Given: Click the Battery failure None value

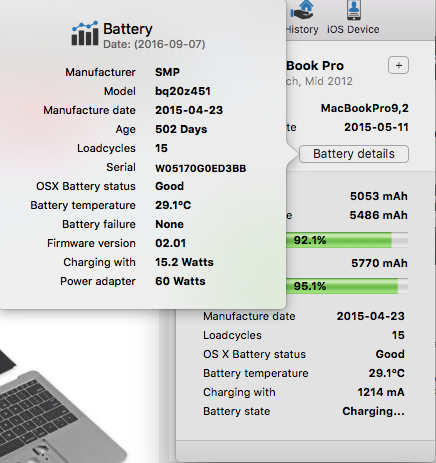Looking at the screenshot, I should click(169, 224).
